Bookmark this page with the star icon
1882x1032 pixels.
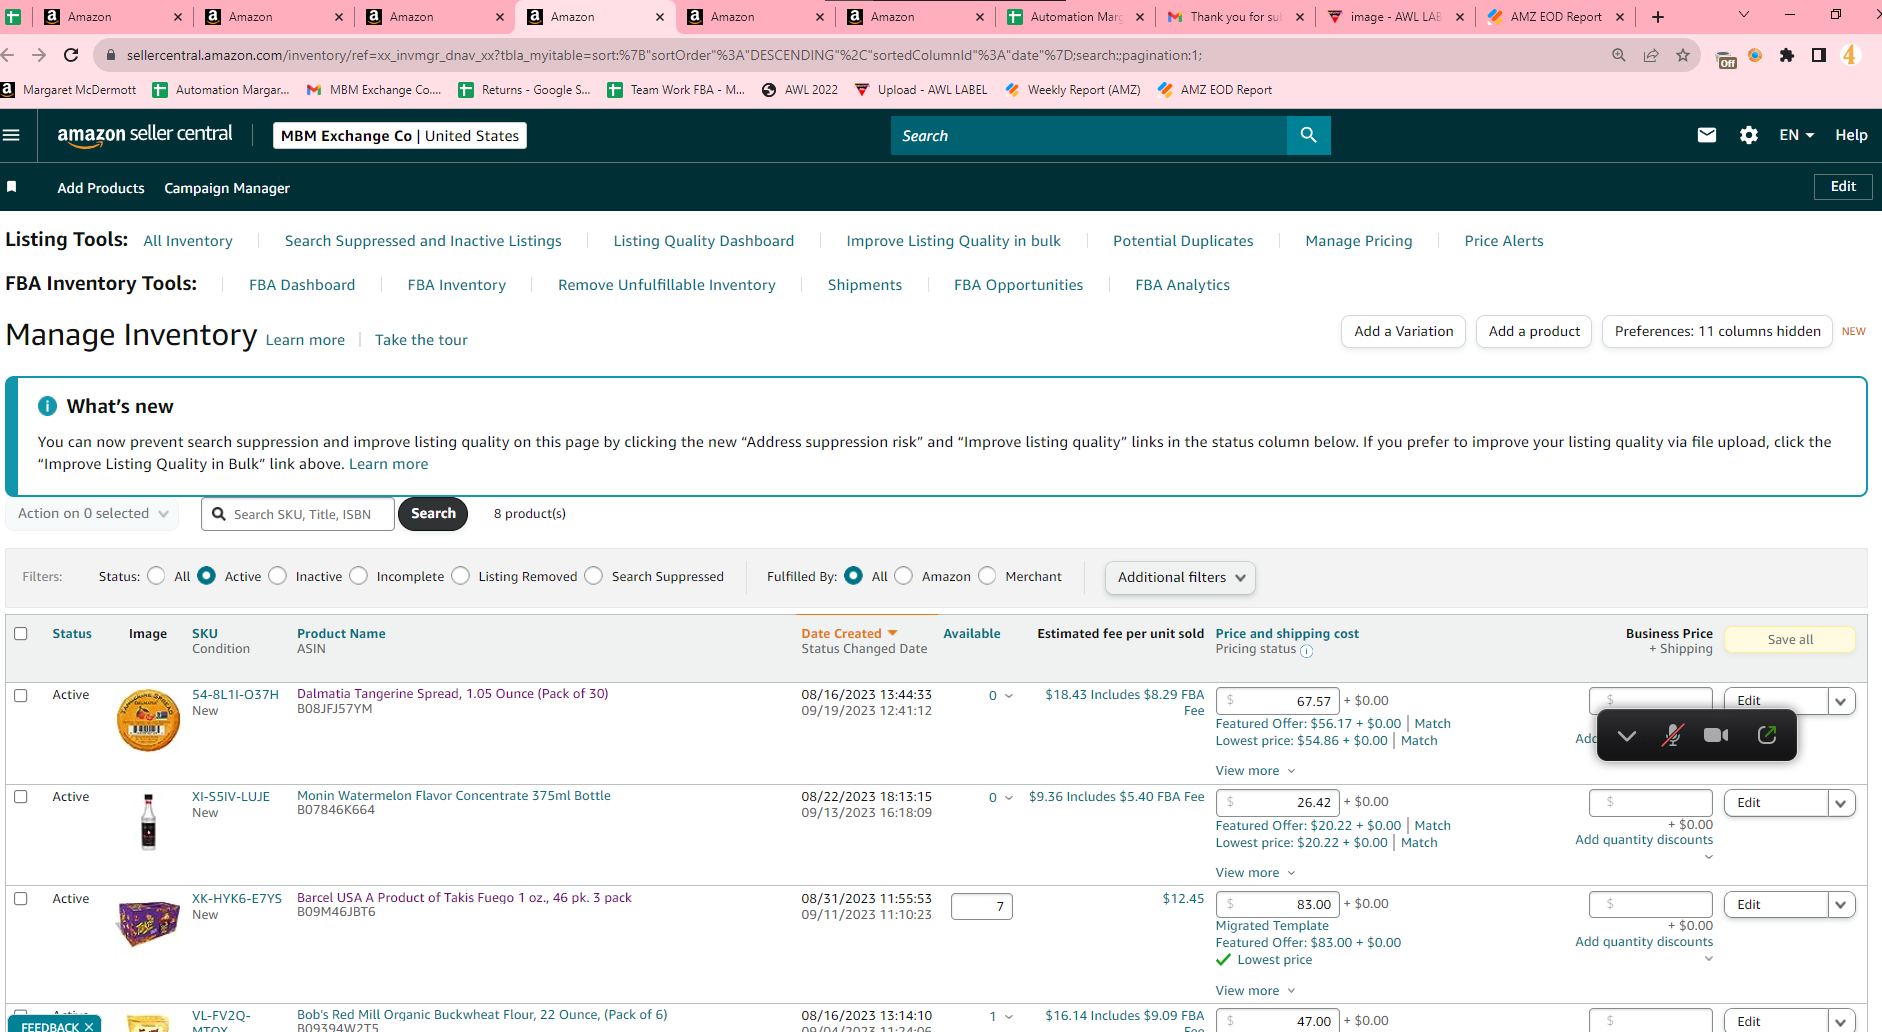[1683, 55]
